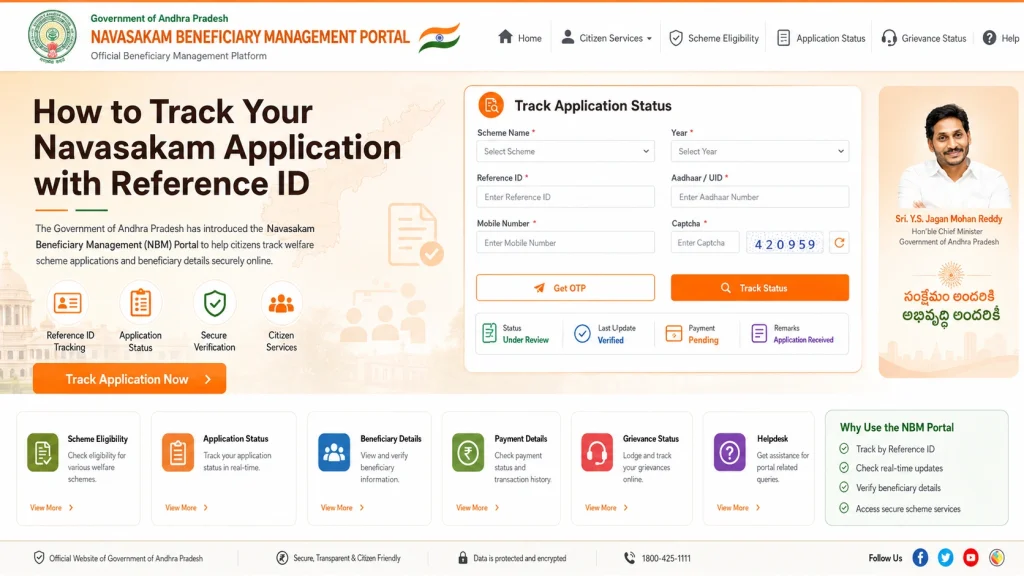This screenshot has height=576, width=1024.
Task: Click the 'Navasakam Beneficiary Management Portal' title
Action: click(250, 37)
